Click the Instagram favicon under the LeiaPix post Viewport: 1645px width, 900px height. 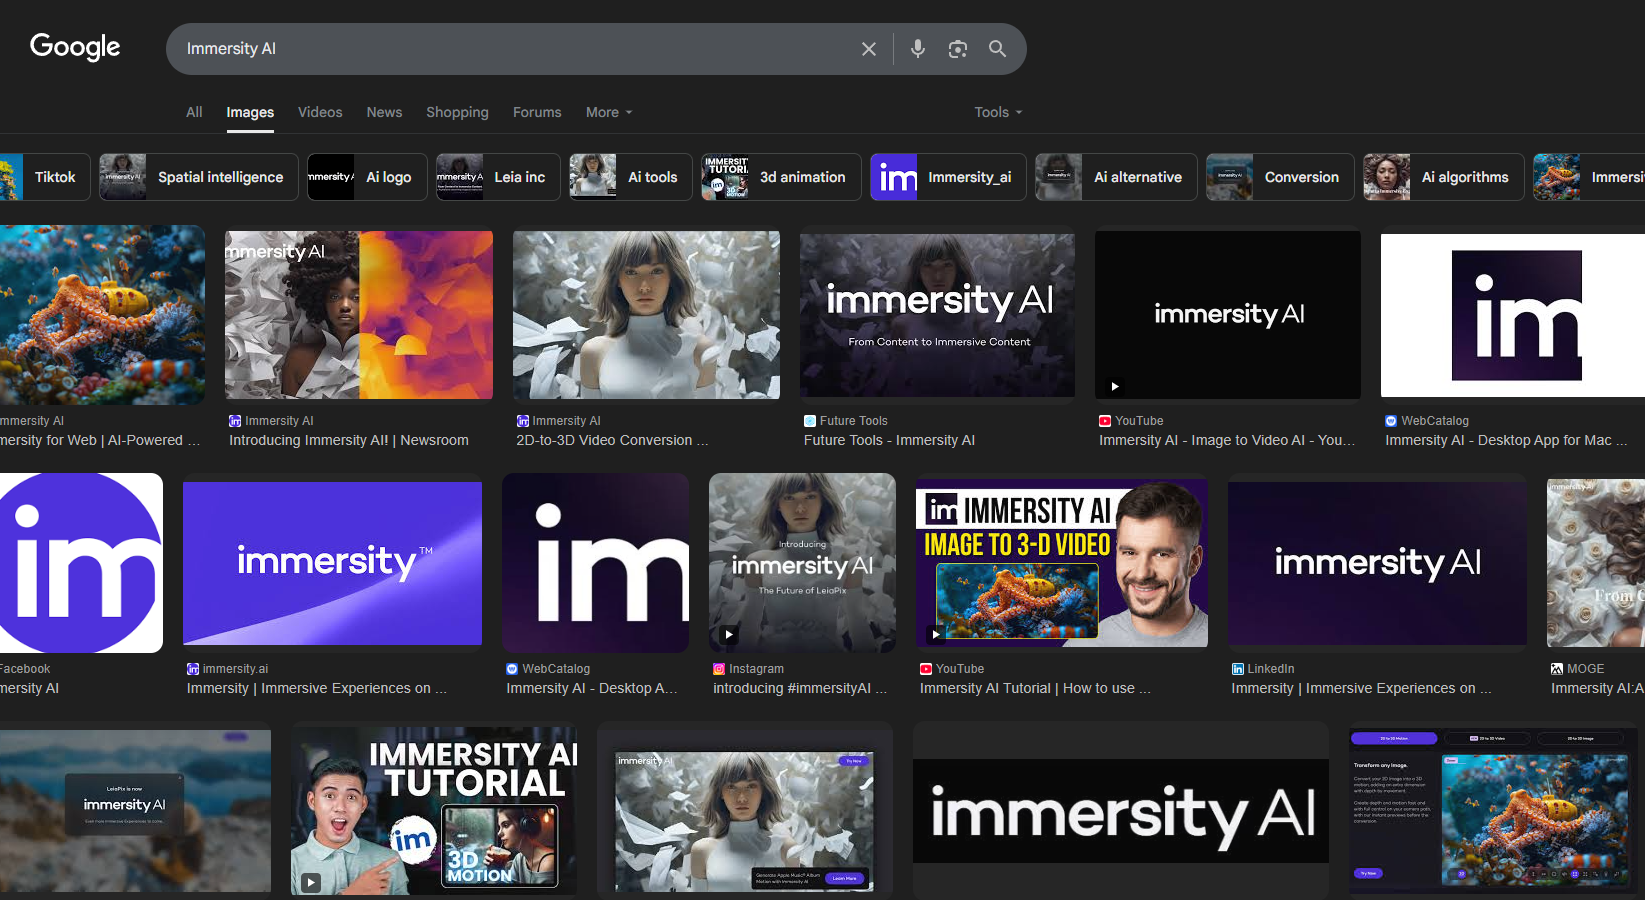pos(719,668)
